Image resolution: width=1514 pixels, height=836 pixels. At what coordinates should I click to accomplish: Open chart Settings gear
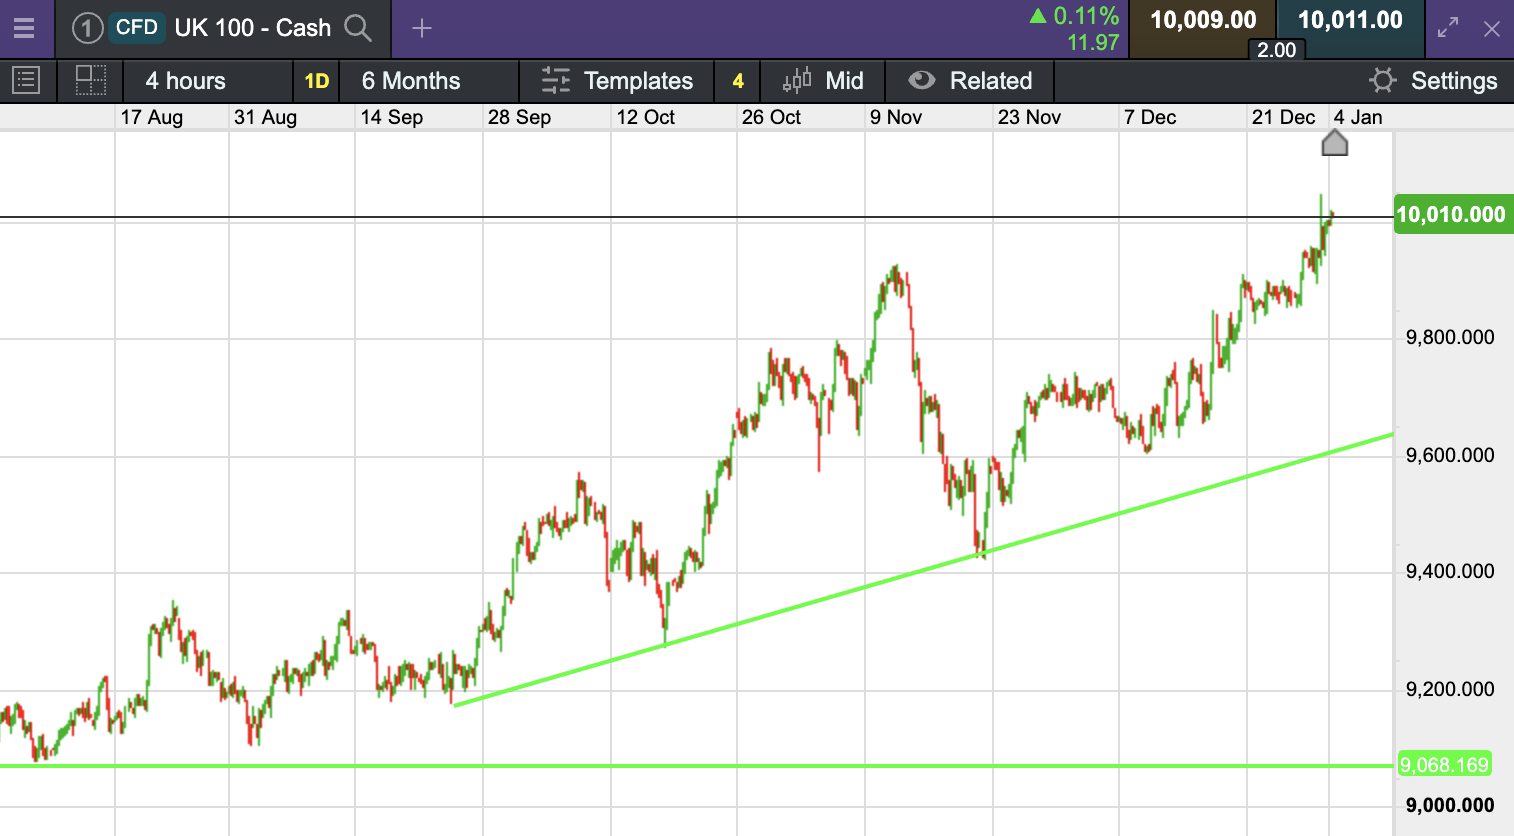pyautogui.click(x=1383, y=81)
